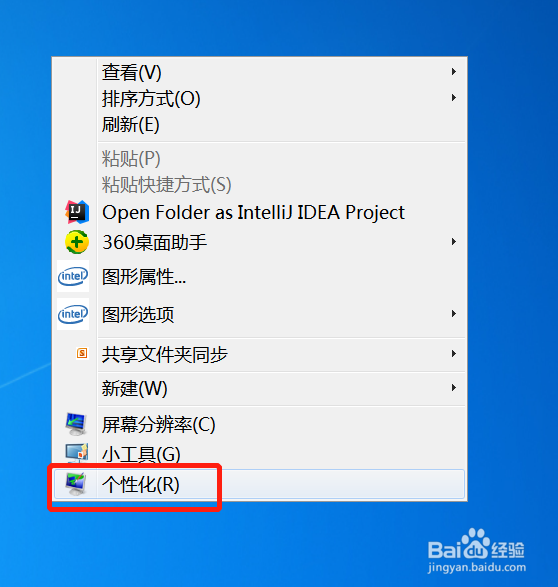The image size is (558, 587).
Task: Click the IntelliJ IDEA icon in menu
Action: click(x=77, y=212)
